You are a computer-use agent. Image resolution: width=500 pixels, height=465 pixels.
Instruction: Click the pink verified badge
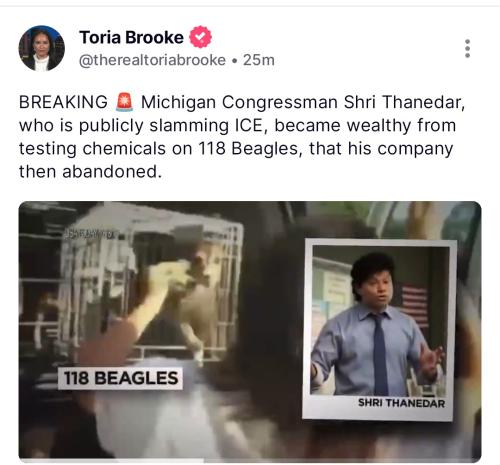[x=200, y=37]
